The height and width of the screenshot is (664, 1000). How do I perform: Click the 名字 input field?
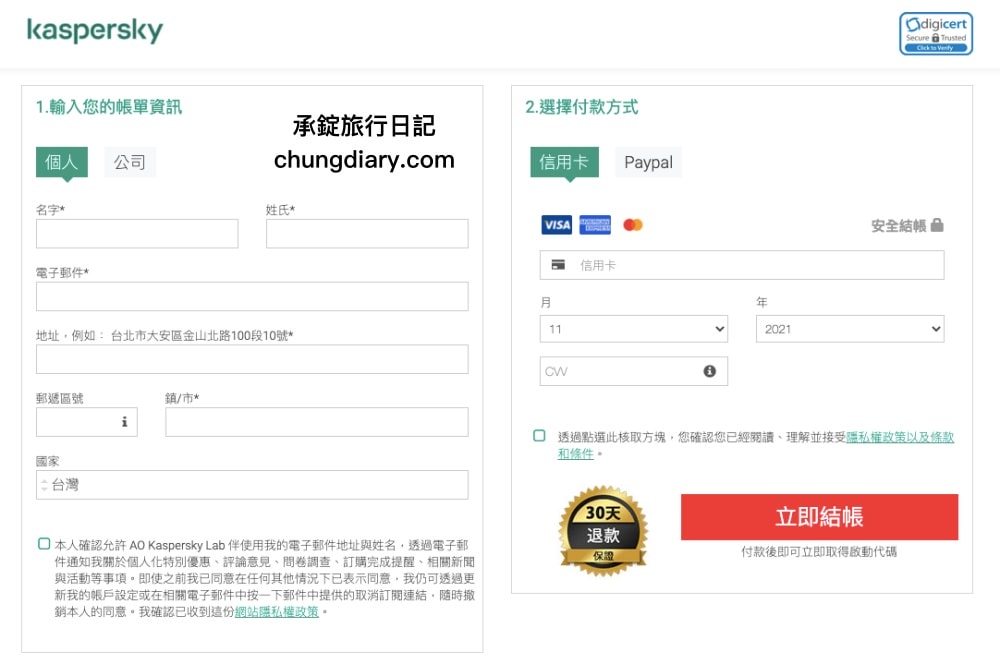click(x=136, y=233)
